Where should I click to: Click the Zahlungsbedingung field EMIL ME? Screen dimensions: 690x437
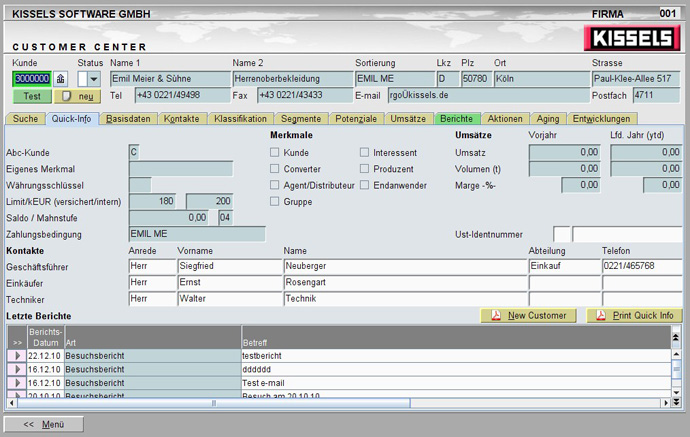[197, 234]
